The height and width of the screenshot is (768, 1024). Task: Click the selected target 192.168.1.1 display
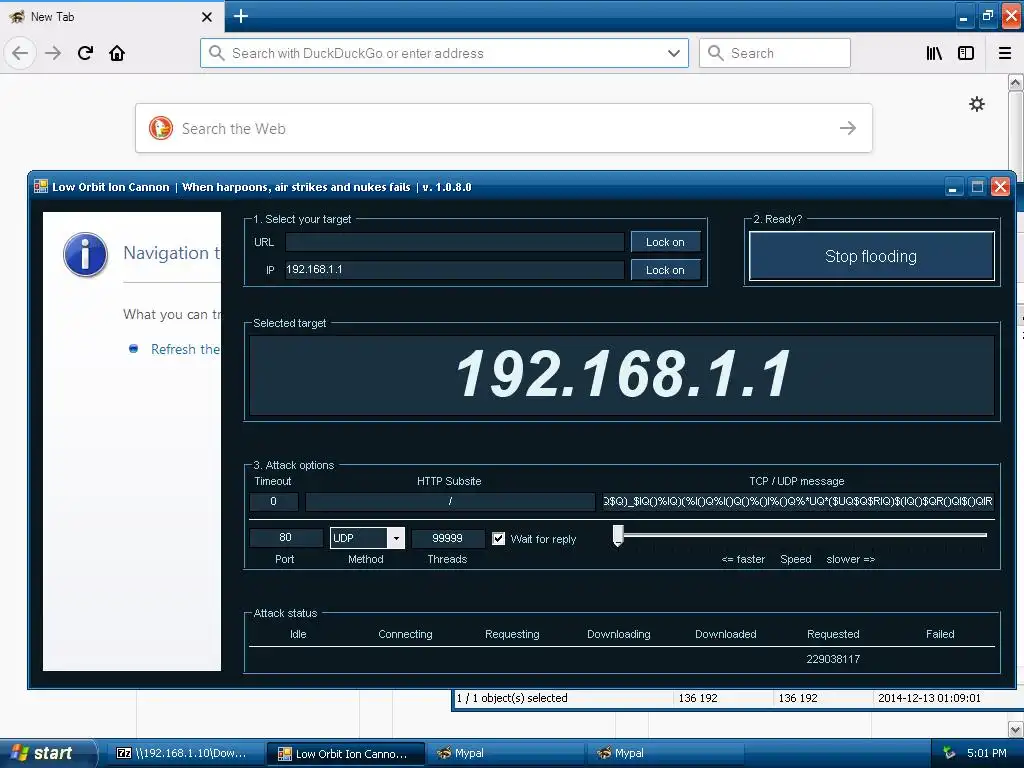coord(622,374)
